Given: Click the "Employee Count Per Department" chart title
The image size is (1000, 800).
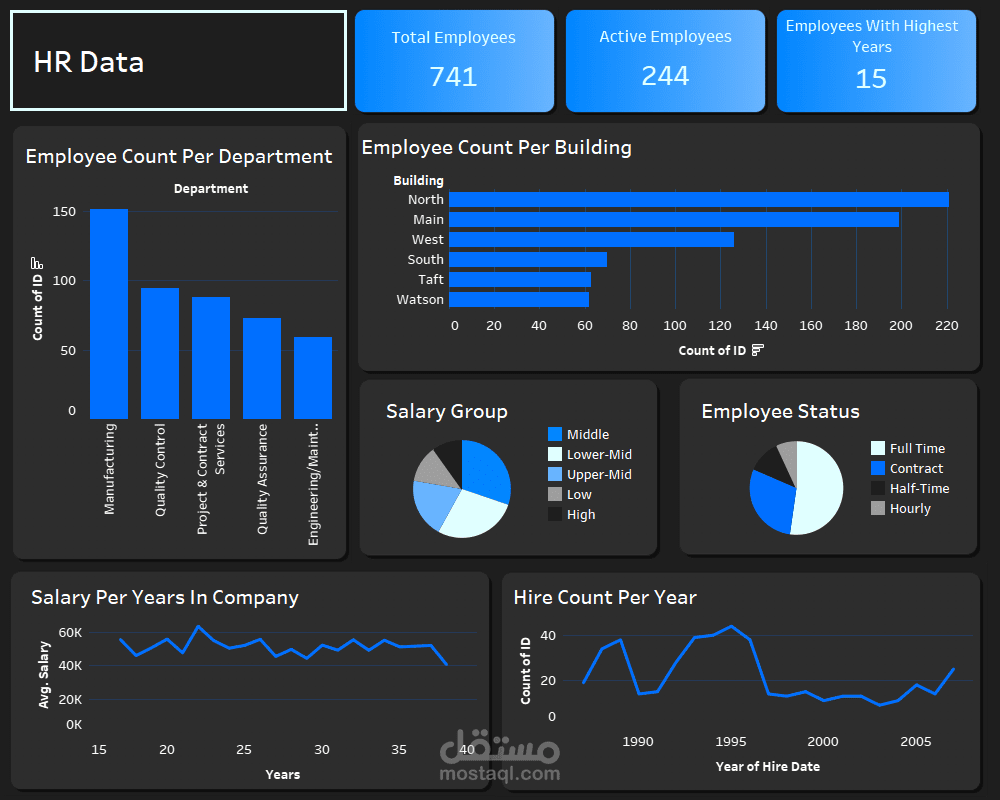Looking at the screenshot, I should click(179, 157).
